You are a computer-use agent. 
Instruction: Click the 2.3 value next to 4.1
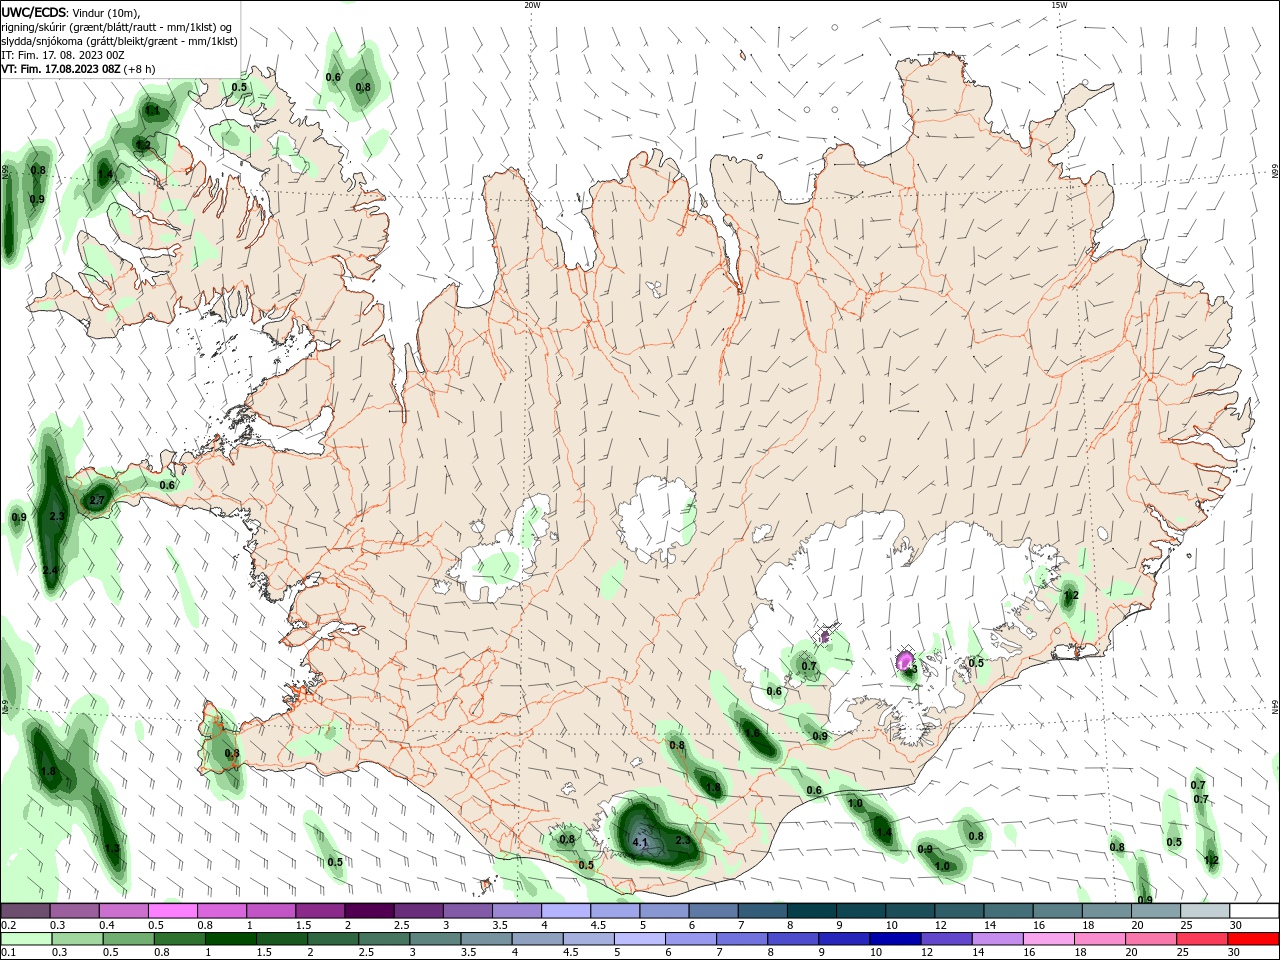point(683,841)
